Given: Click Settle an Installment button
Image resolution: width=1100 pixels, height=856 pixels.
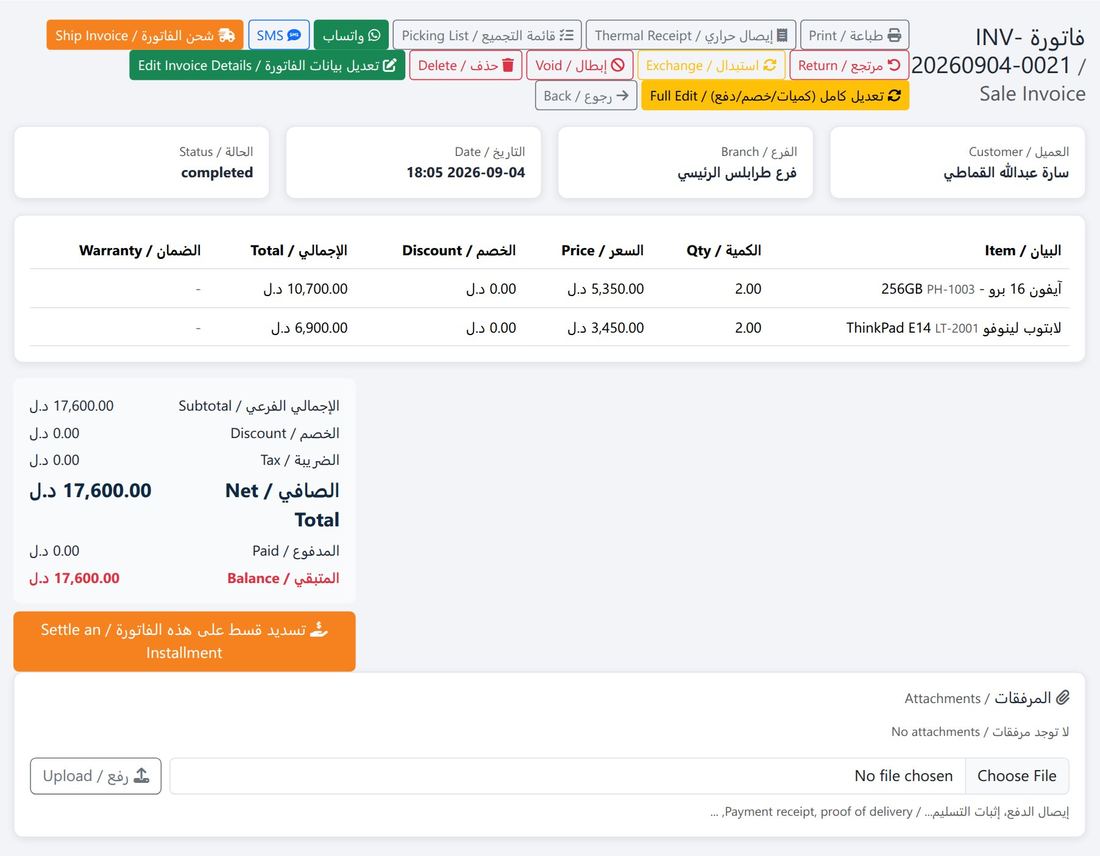Looking at the screenshot, I should (x=185, y=641).
